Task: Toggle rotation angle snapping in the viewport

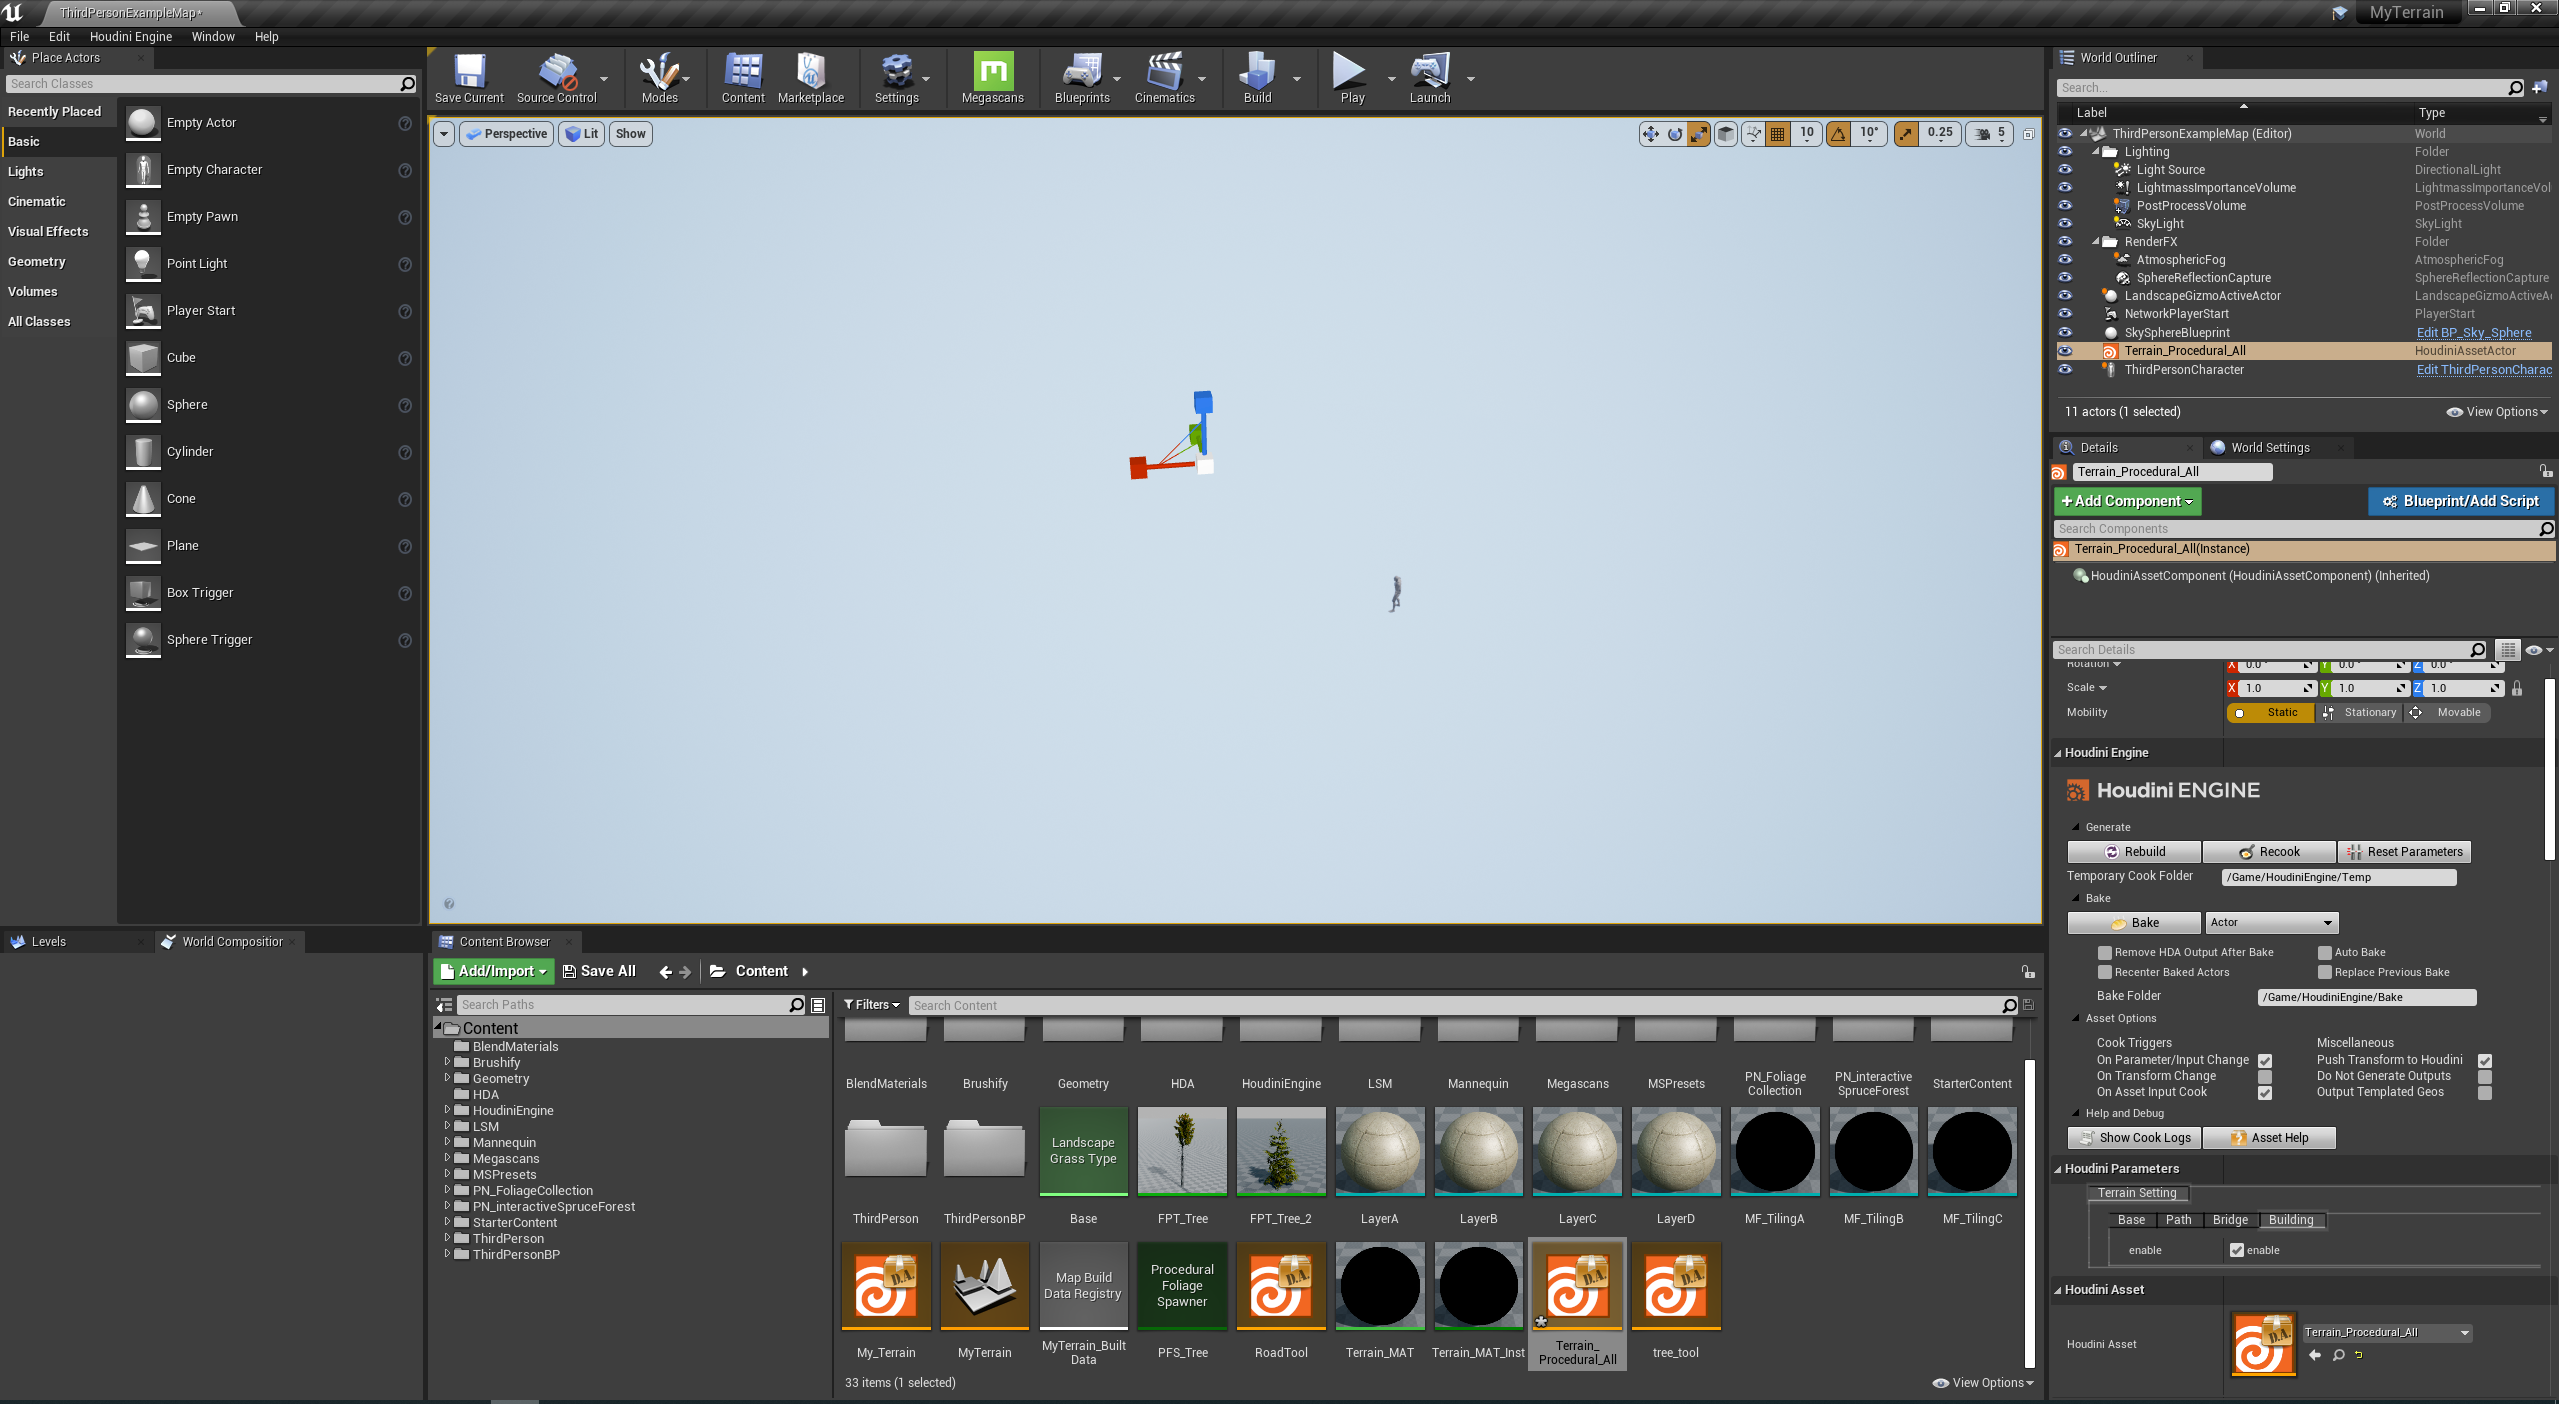Action: 1838,134
